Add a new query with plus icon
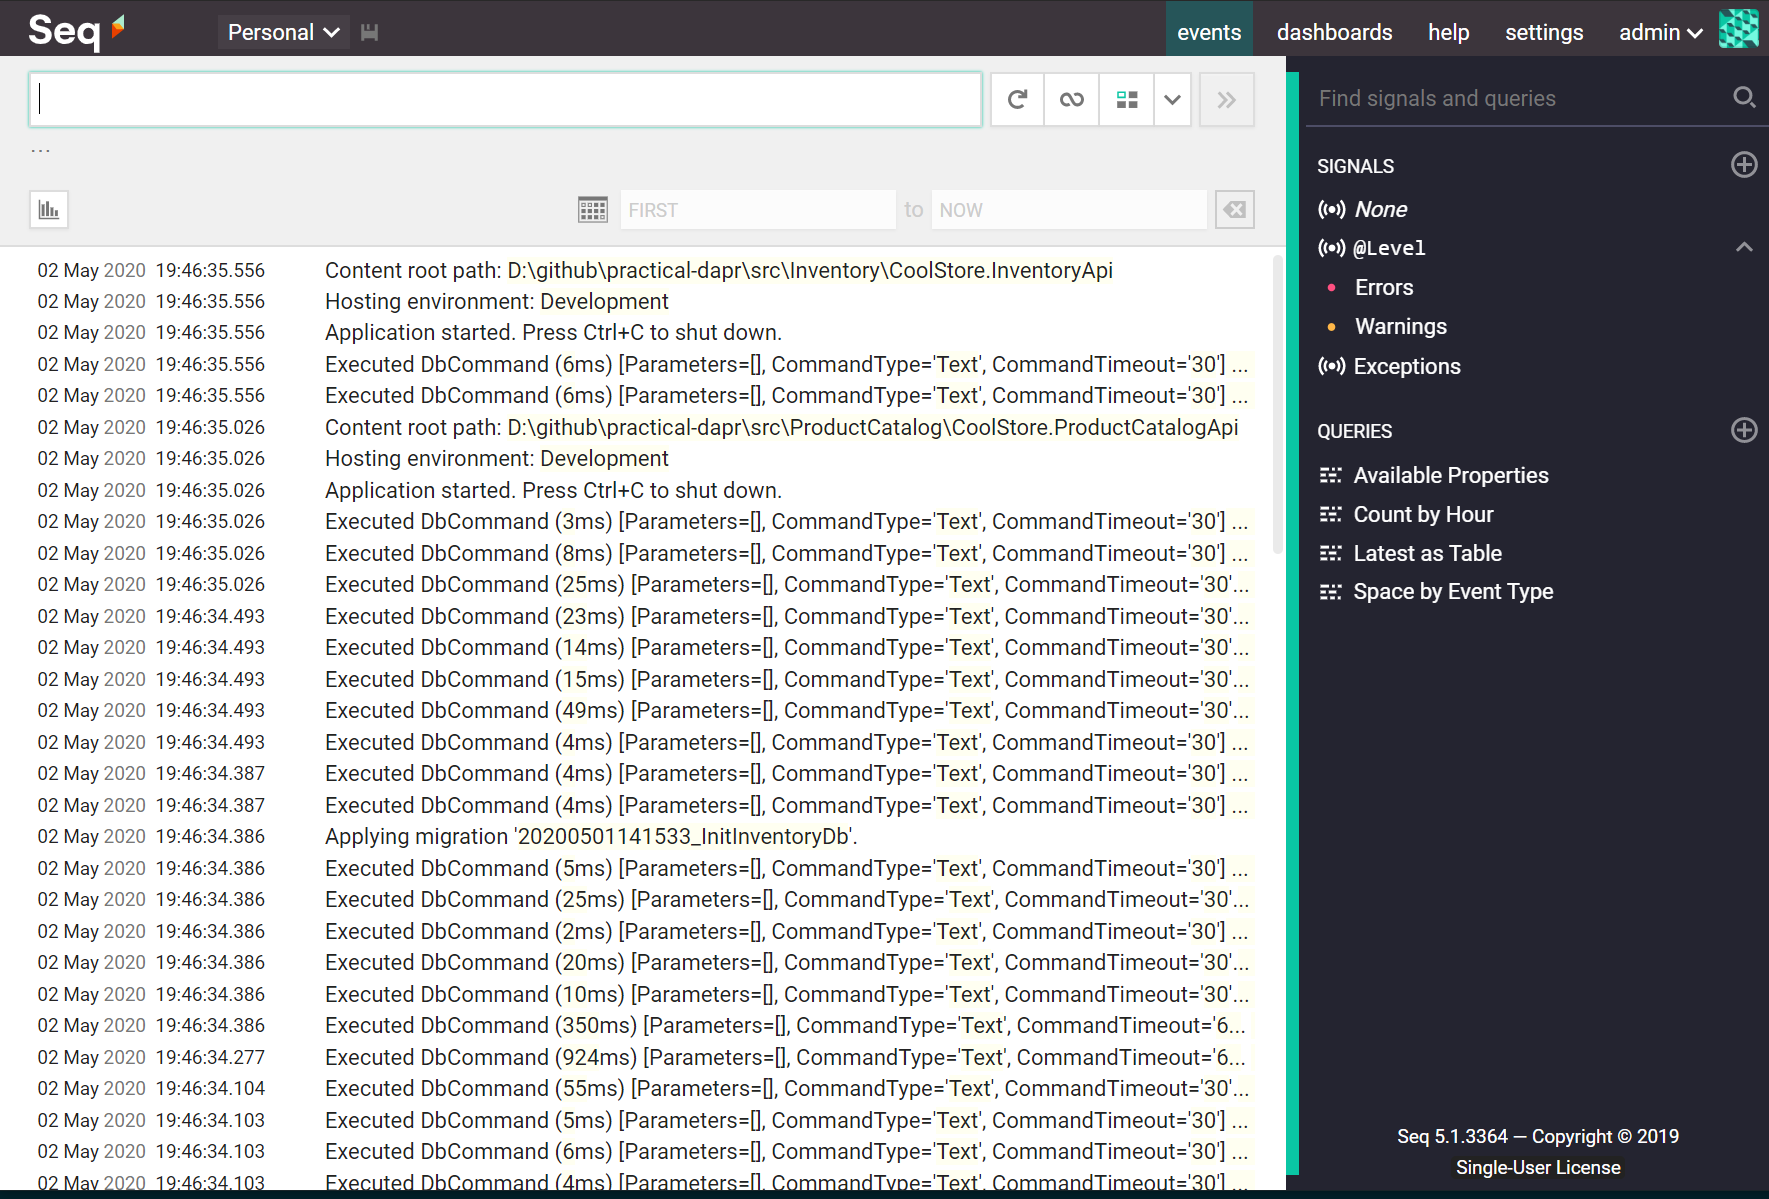Image resolution: width=1769 pixels, height=1199 pixels. click(1744, 430)
